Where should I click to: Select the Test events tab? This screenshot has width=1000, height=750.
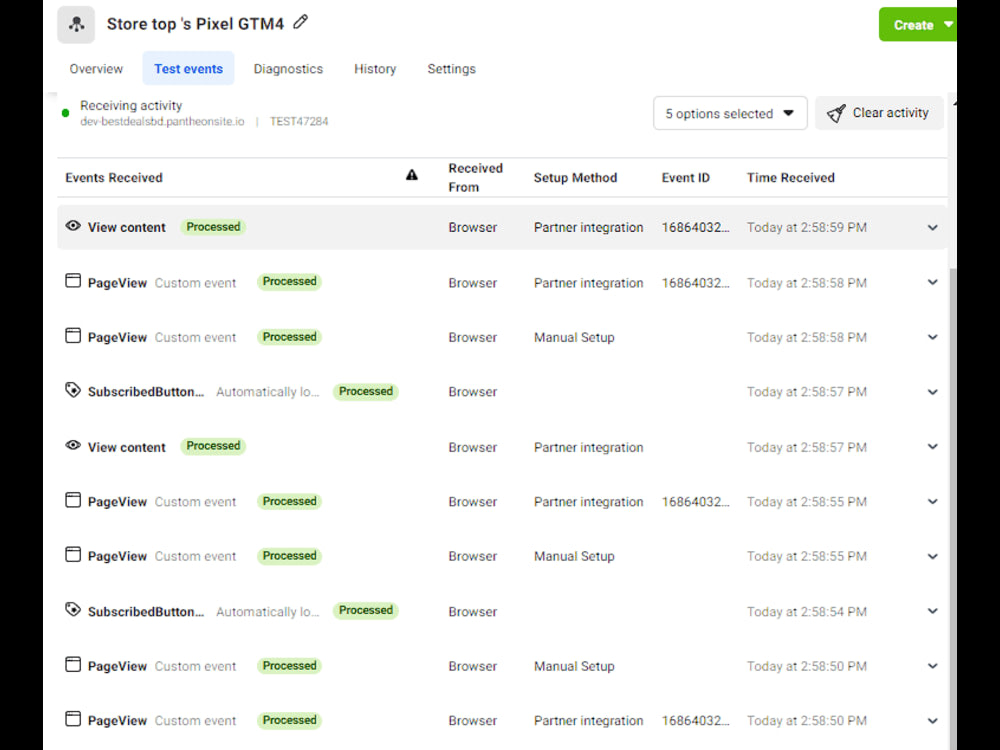coord(188,69)
